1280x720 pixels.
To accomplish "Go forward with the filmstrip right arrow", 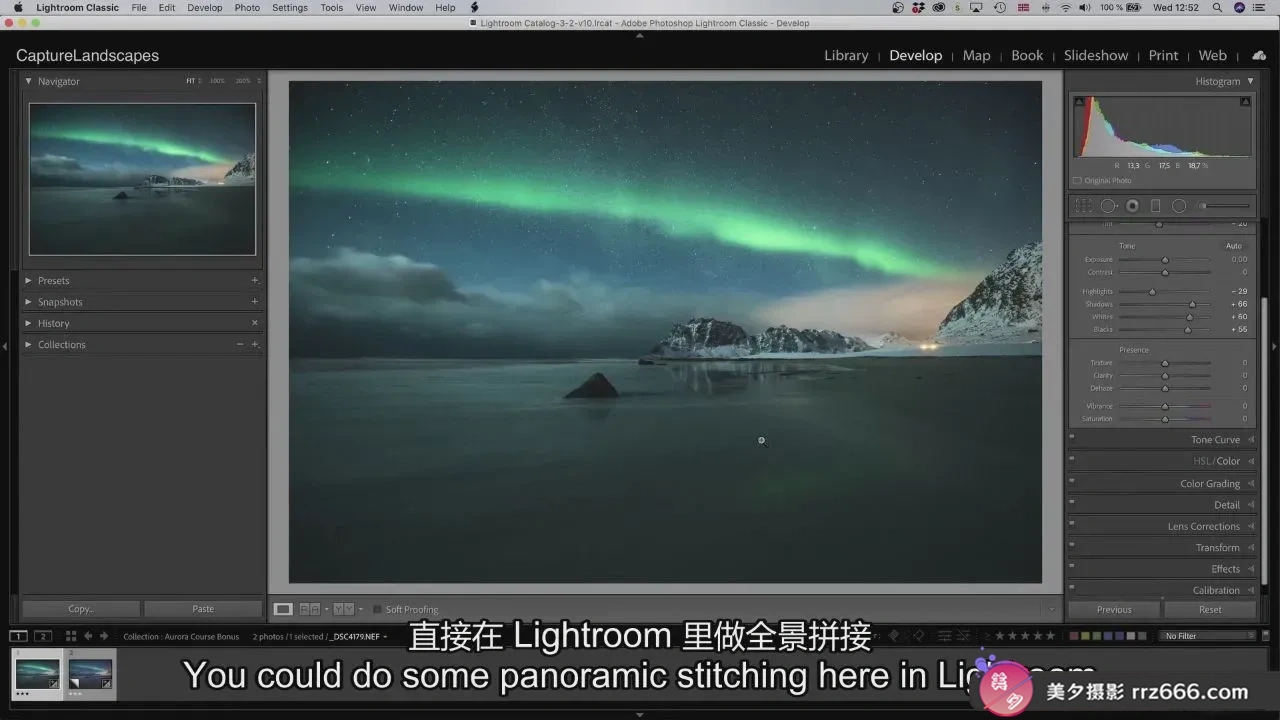I will (103, 636).
